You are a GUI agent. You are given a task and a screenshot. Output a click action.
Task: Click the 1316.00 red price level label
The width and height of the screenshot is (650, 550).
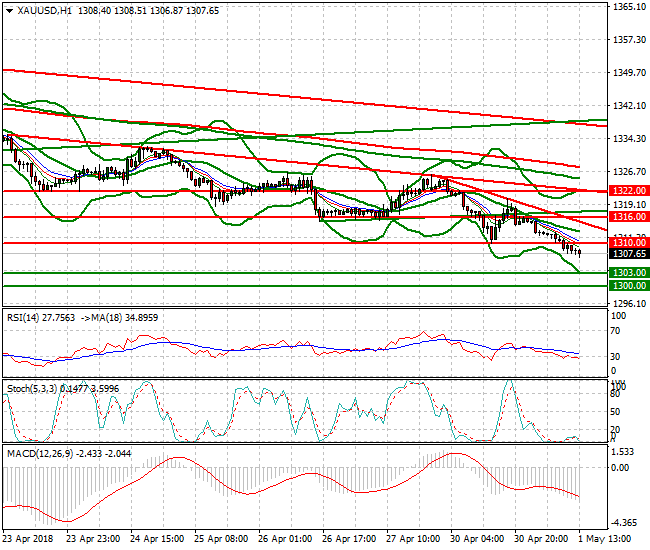(x=629, y=216)
